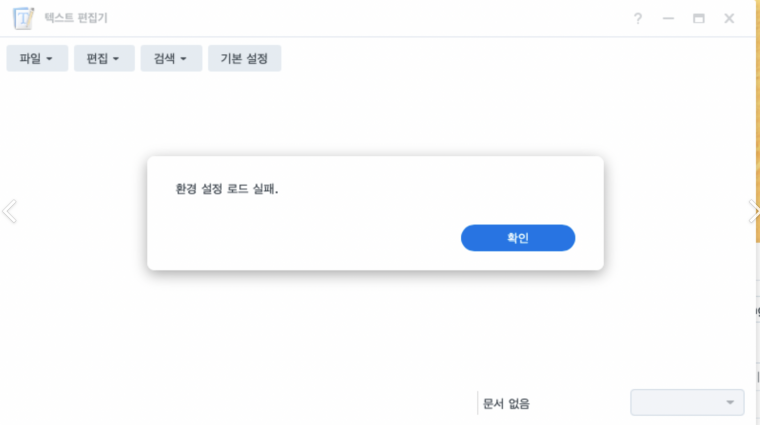
Task: Click the small arrow beside 검색
Action: pyautogui.click(x=183, y=59)
